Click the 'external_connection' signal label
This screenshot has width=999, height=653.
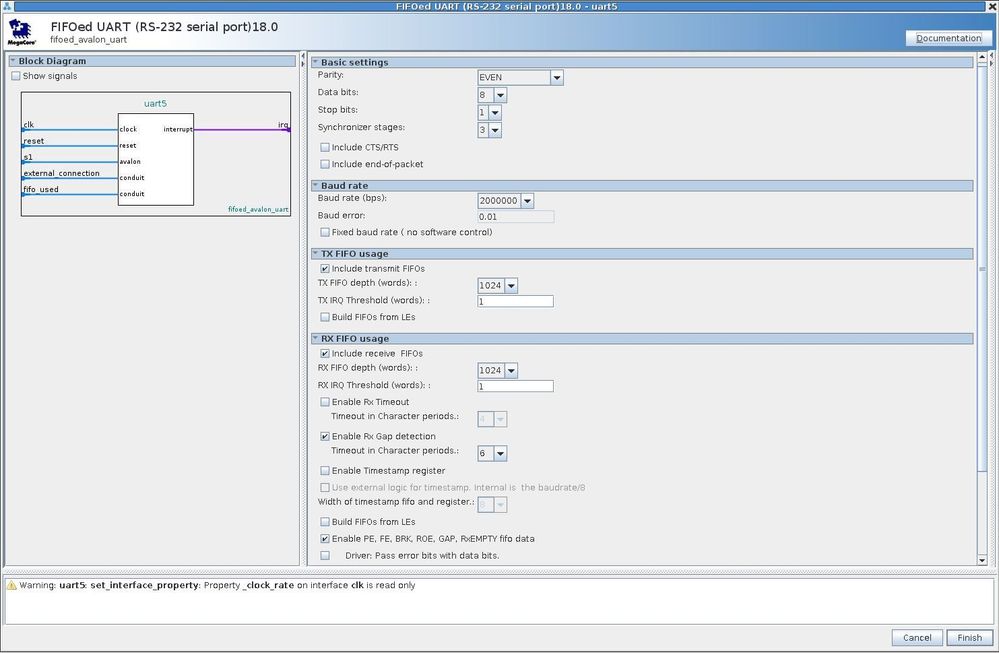point(61,173)
